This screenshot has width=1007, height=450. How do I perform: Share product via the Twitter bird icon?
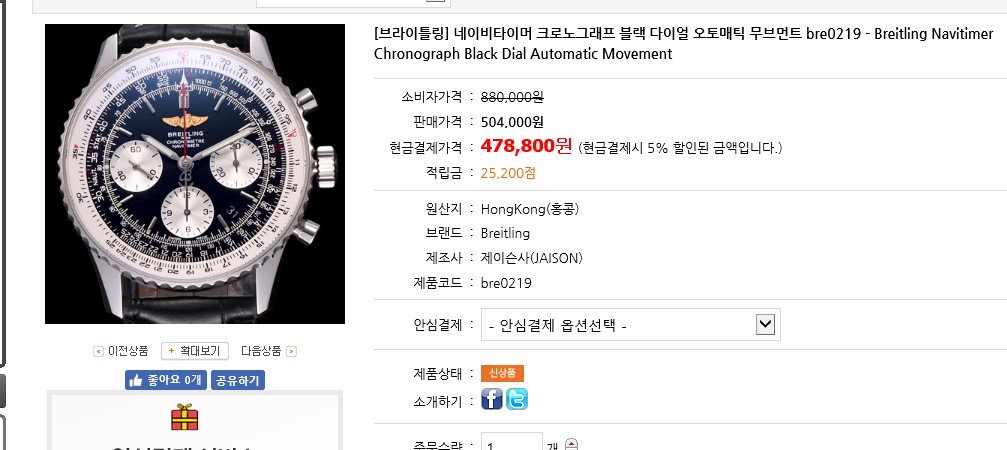[516, 399]
